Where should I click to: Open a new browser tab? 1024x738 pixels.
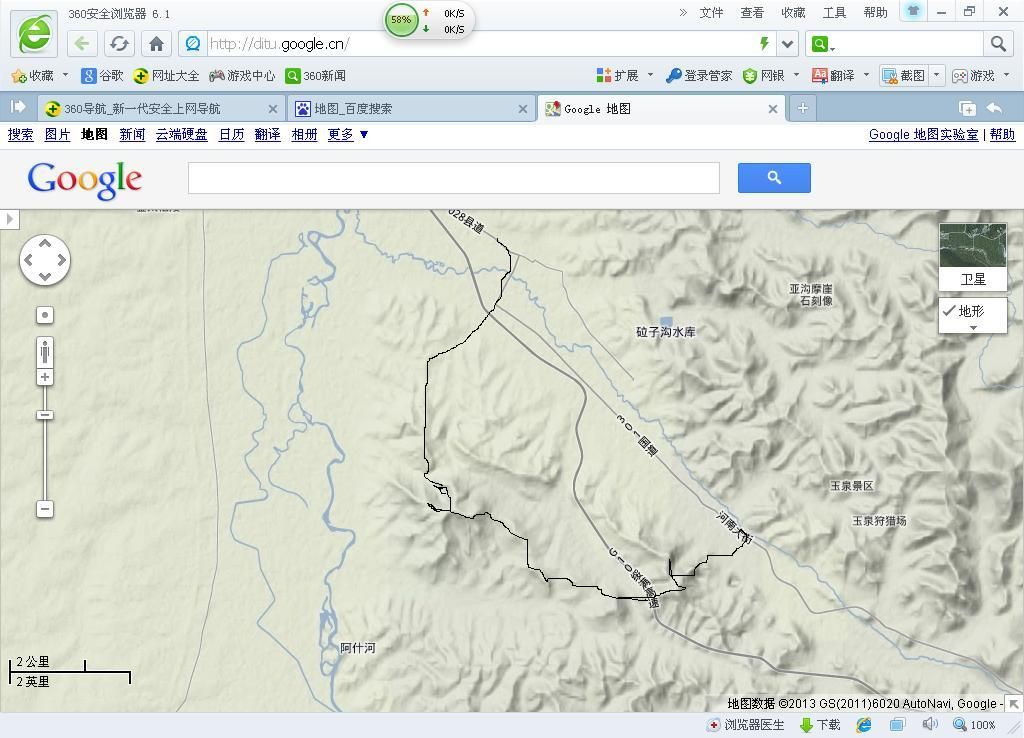point(802,108)
